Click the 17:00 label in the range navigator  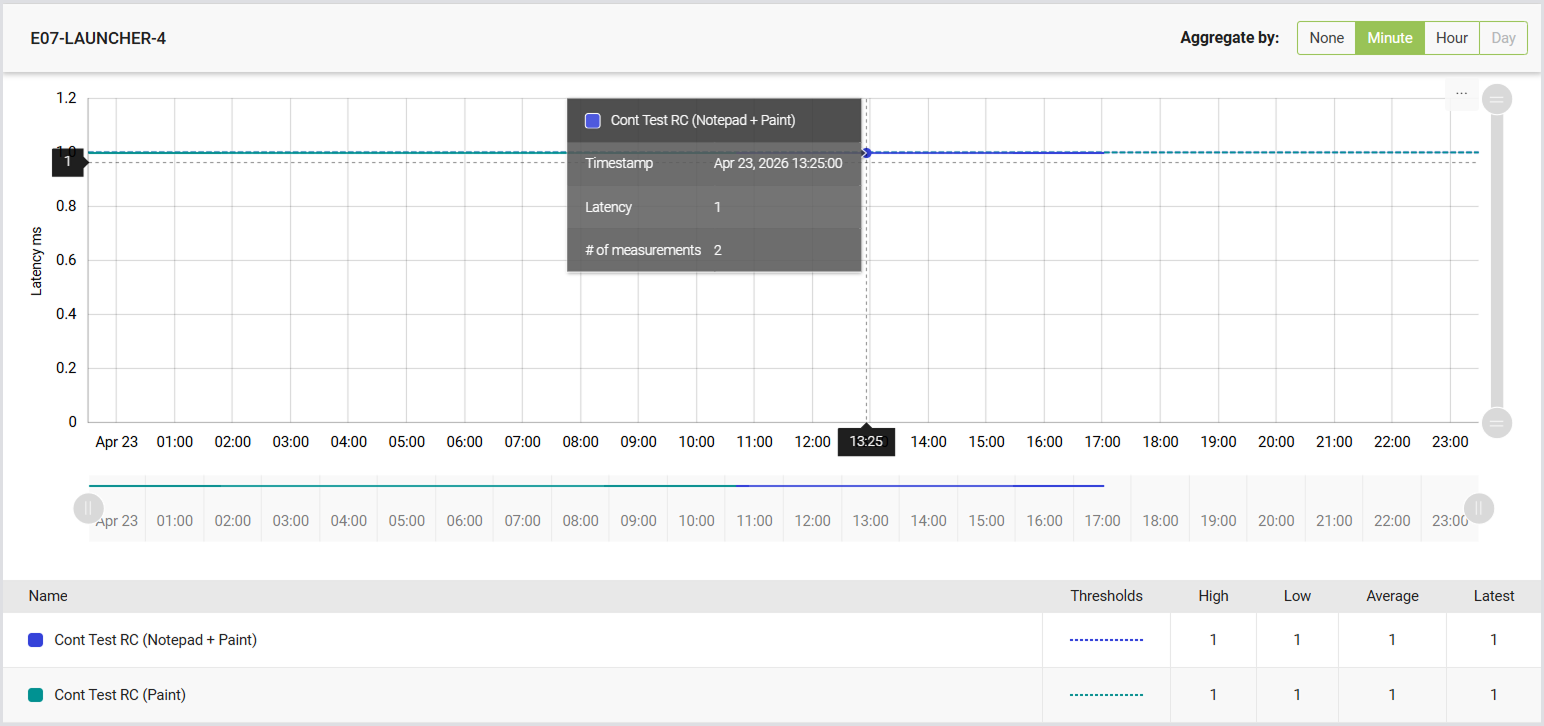[x=1102, y=521]
